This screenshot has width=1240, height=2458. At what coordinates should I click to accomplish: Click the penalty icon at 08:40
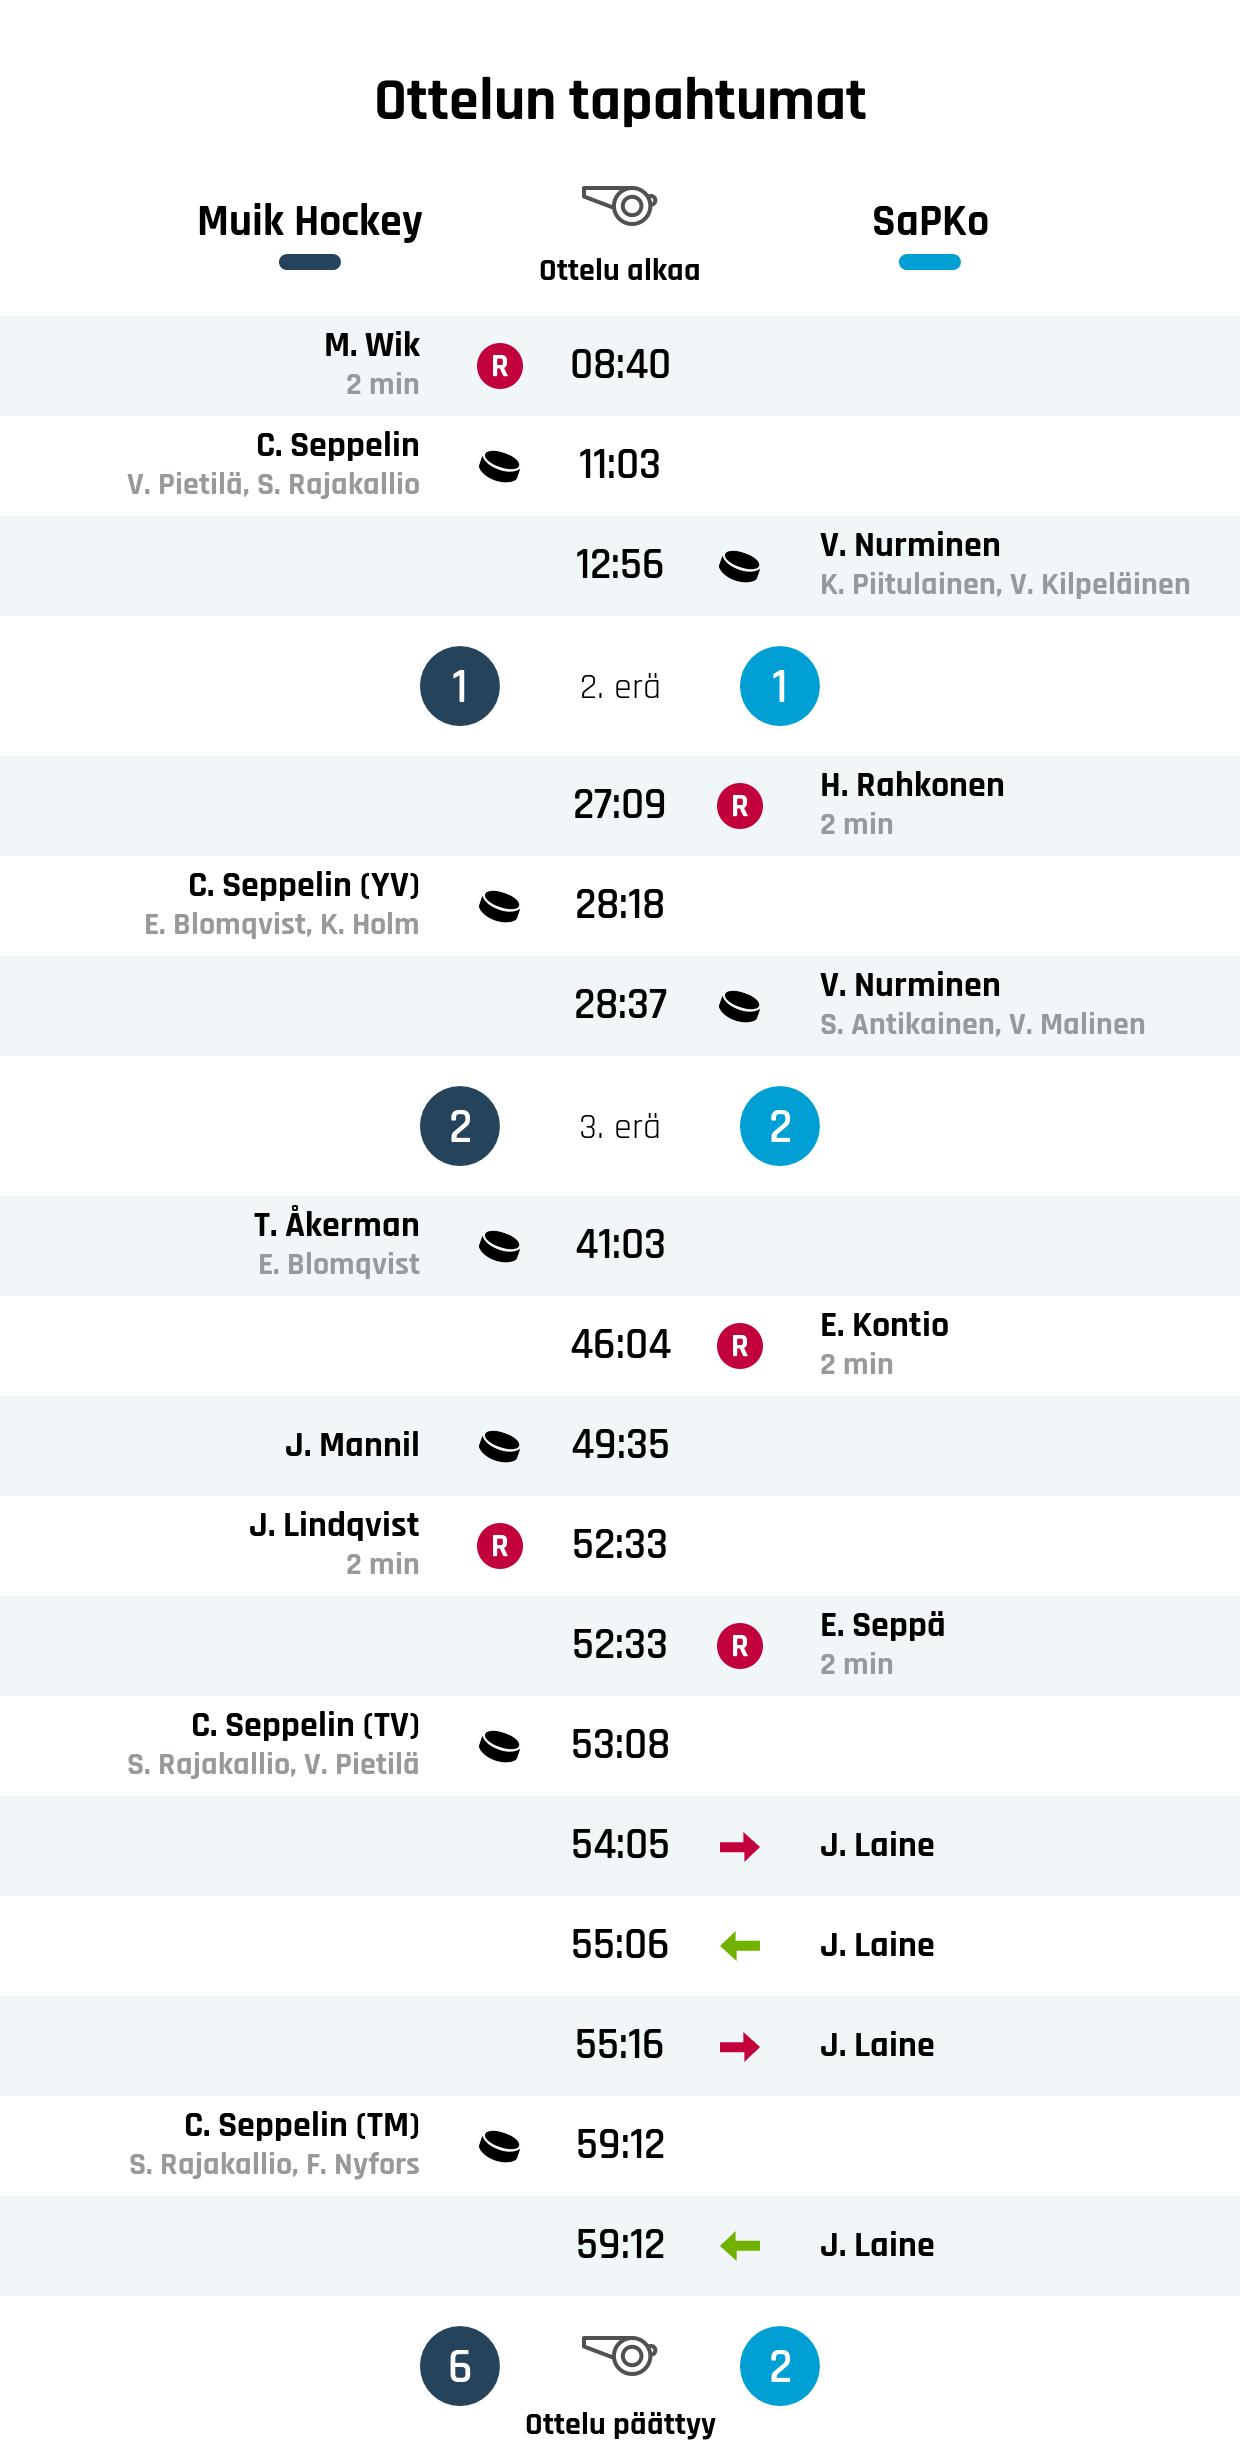(x=500, y=366)
